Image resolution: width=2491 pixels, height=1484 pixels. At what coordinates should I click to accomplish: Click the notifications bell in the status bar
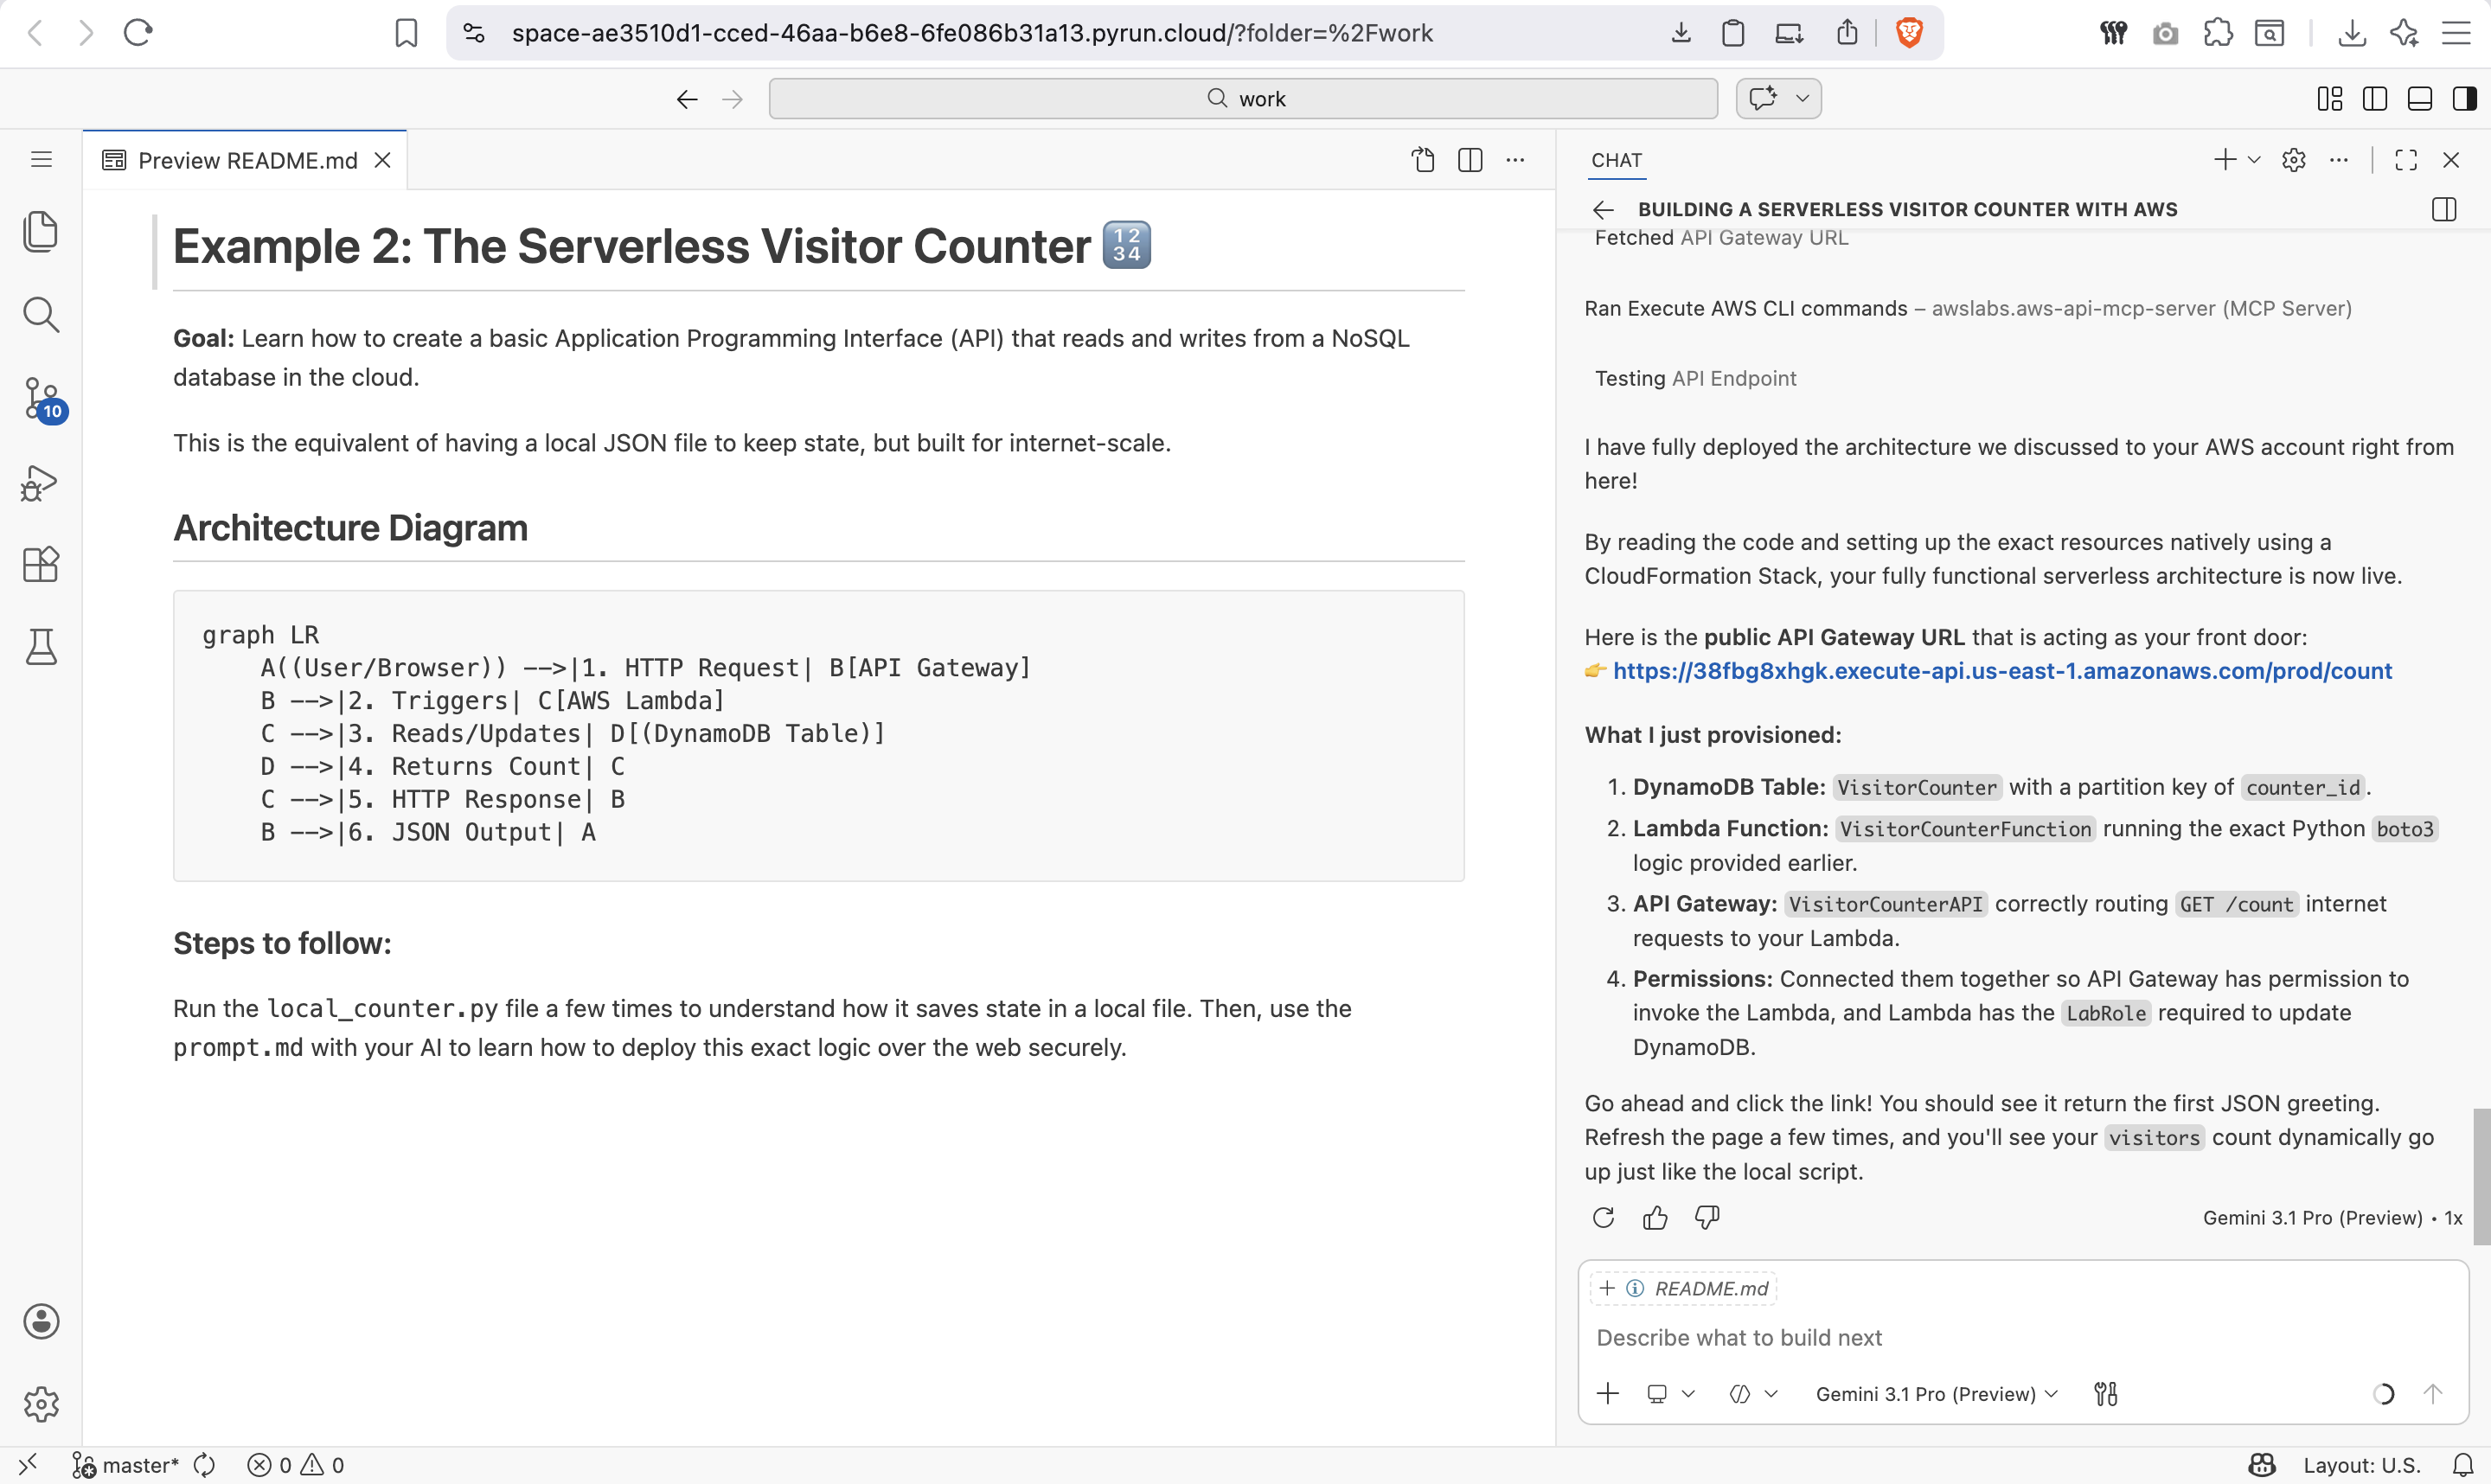point(2463,1465)
